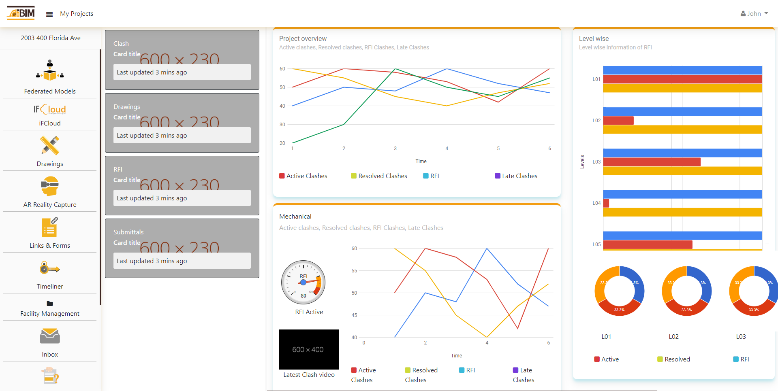Click the BIM logo
778x391 pixels.
tap(20, 14)
